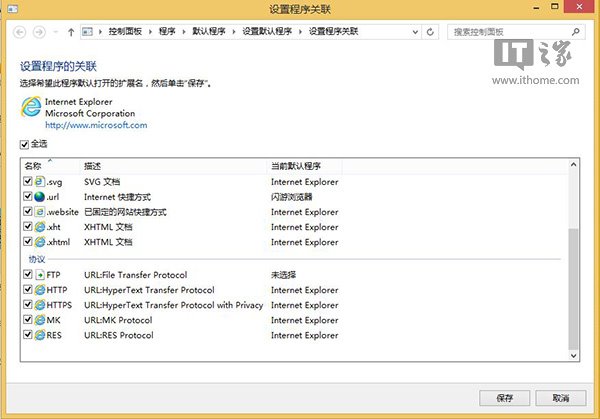Uncheck the HTTP protocol checkbox
Image resolution: width=600 pixels, height=419 pixels.
click(27, 290)
